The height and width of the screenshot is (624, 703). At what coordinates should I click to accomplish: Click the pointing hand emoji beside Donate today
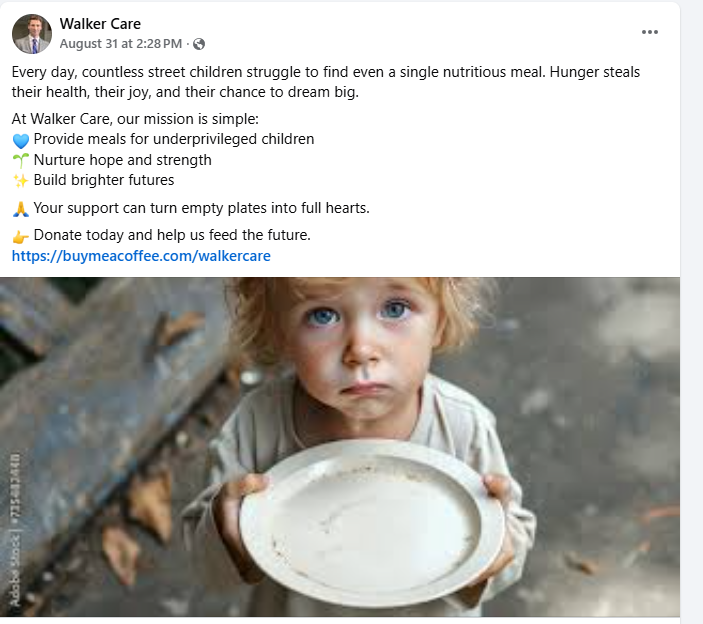point(21,236)
